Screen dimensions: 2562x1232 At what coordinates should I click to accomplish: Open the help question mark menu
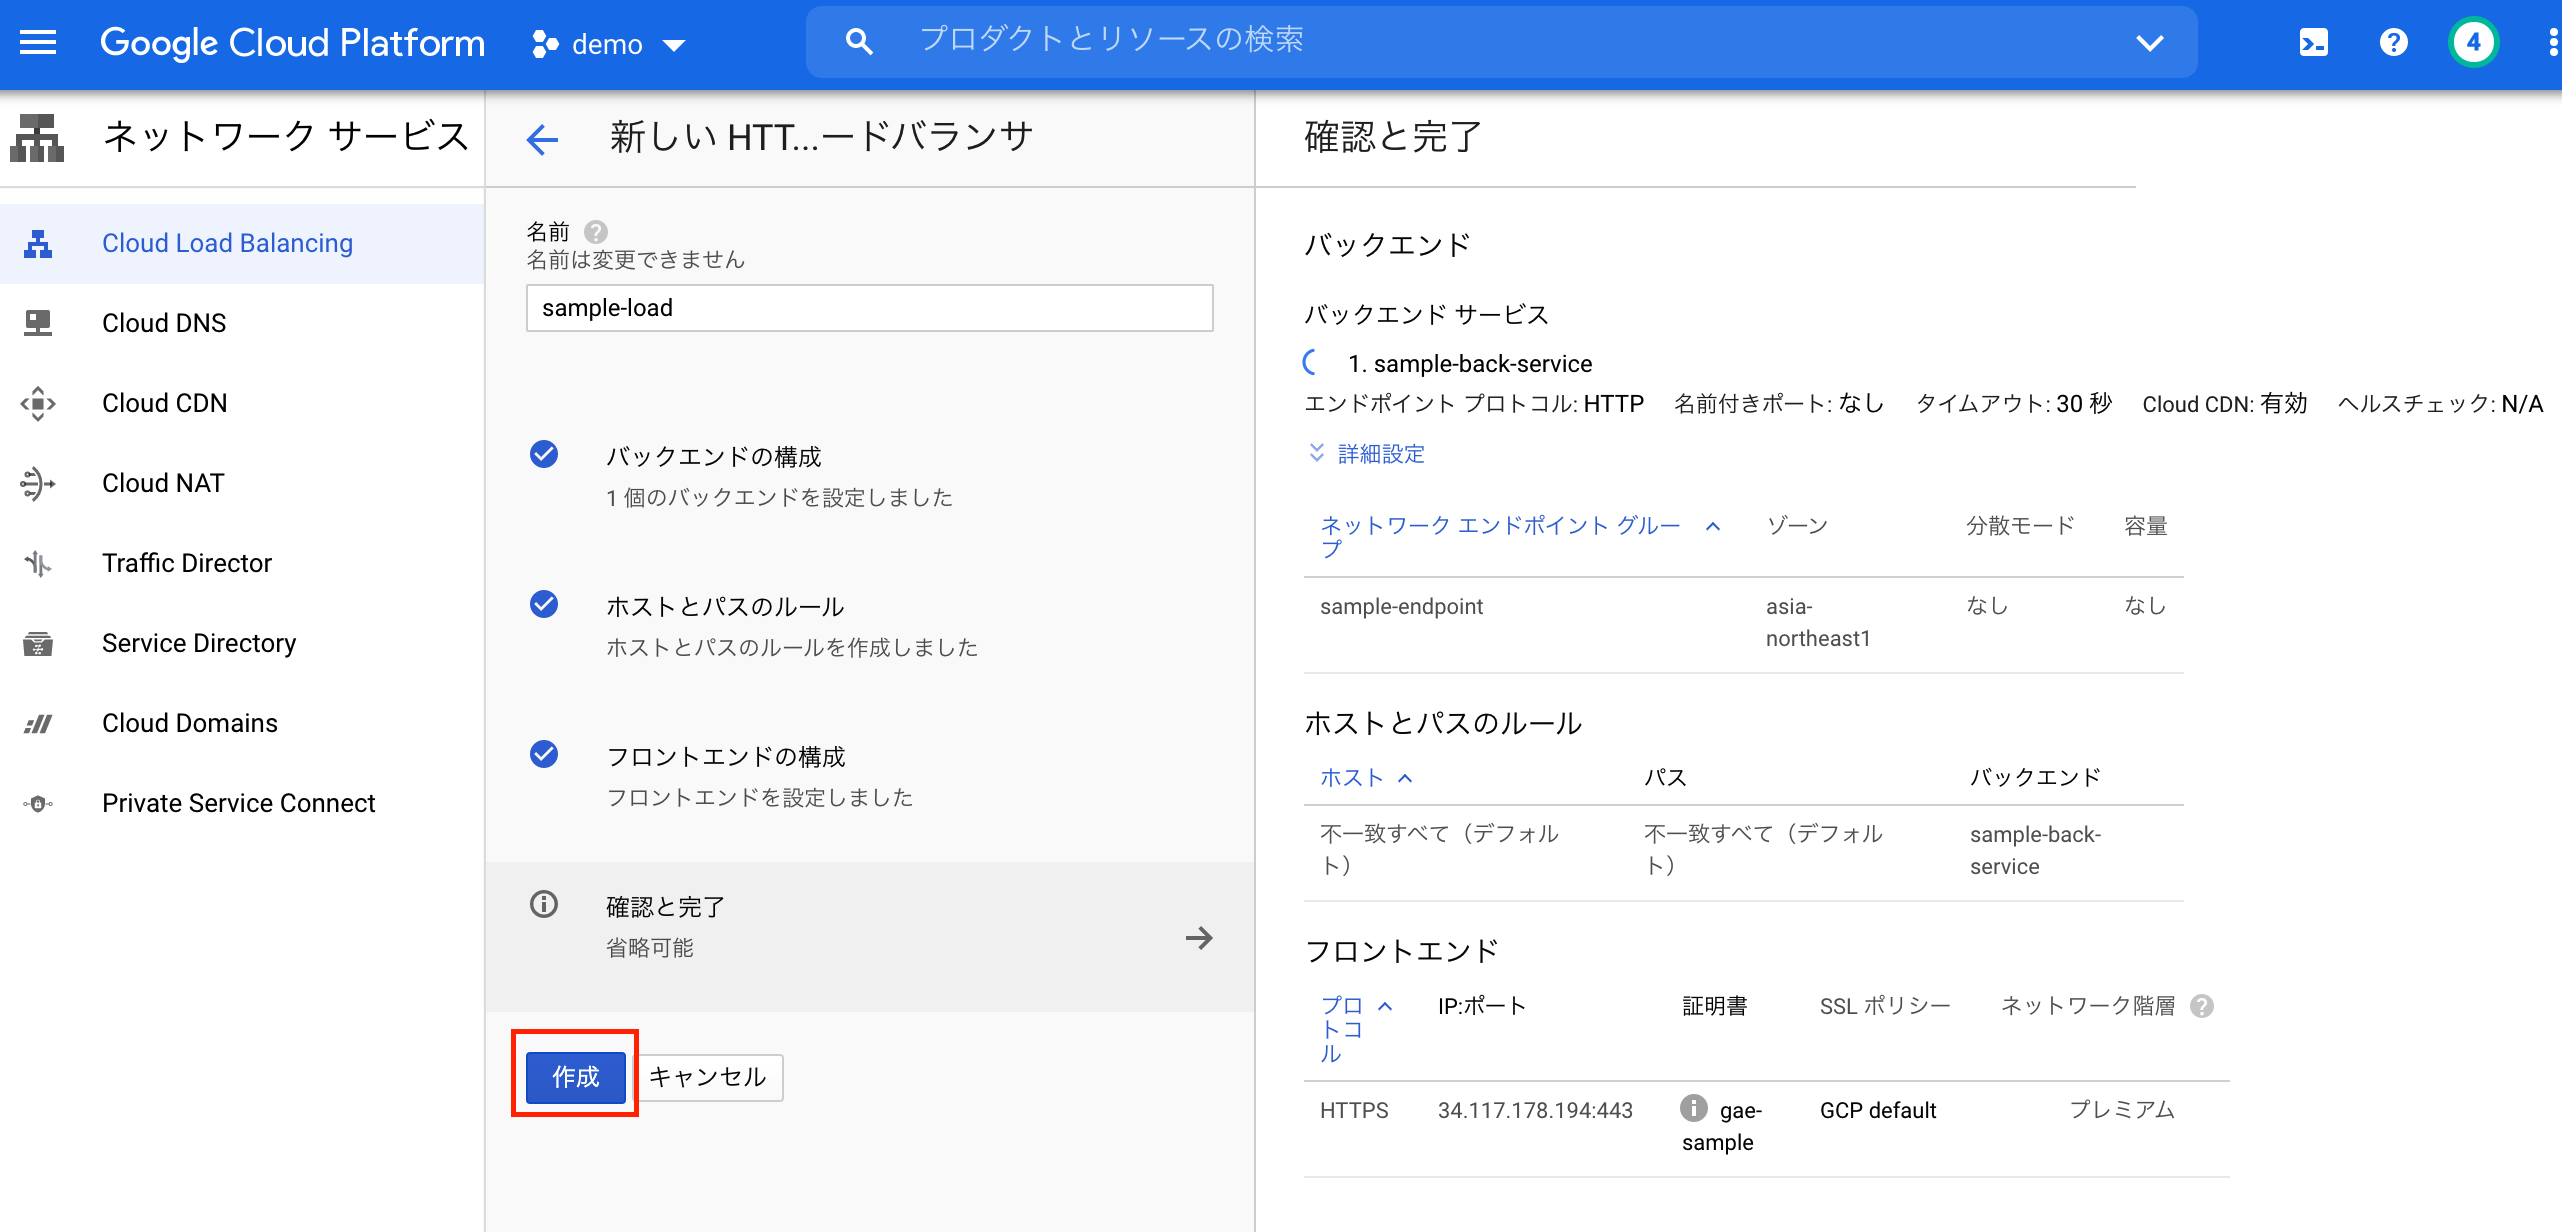pos(2393,43)
